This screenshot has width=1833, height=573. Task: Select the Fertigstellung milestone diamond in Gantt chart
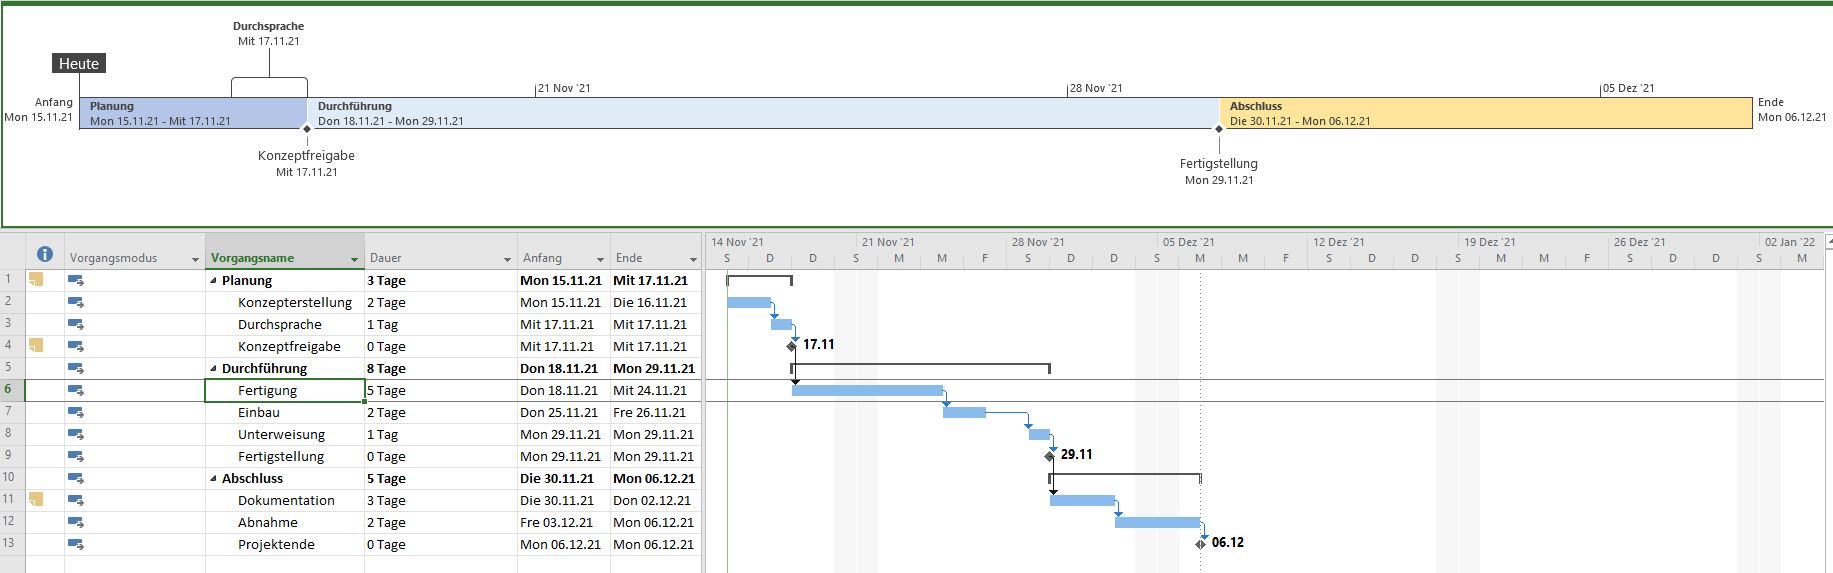pos(1050,456)
